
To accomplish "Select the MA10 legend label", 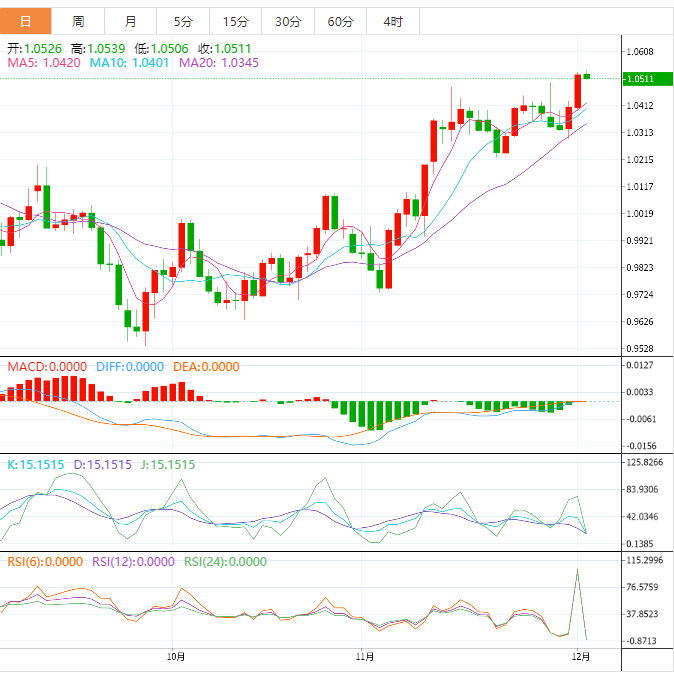I will 129,63.
